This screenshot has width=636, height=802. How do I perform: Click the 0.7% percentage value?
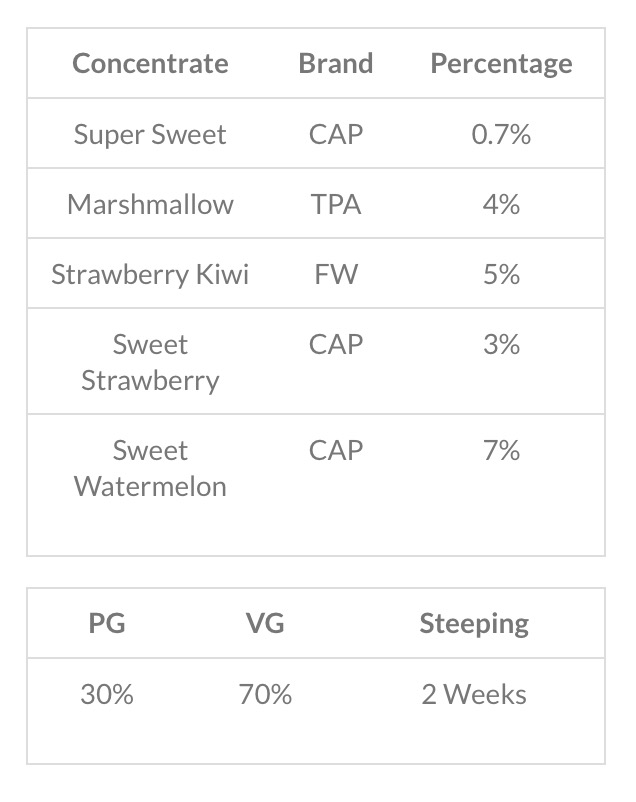[x=501, y=134]
